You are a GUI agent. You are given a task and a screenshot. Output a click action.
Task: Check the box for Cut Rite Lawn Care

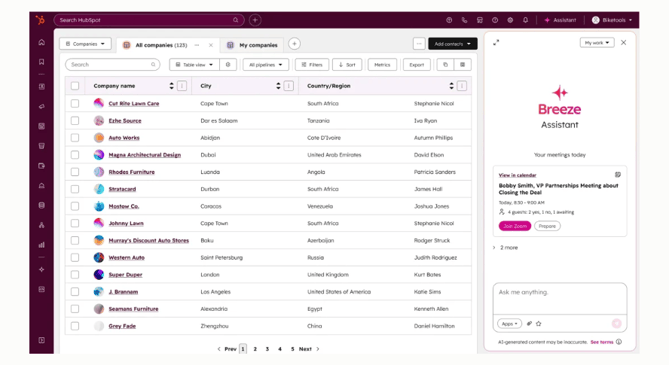(75, 103)
